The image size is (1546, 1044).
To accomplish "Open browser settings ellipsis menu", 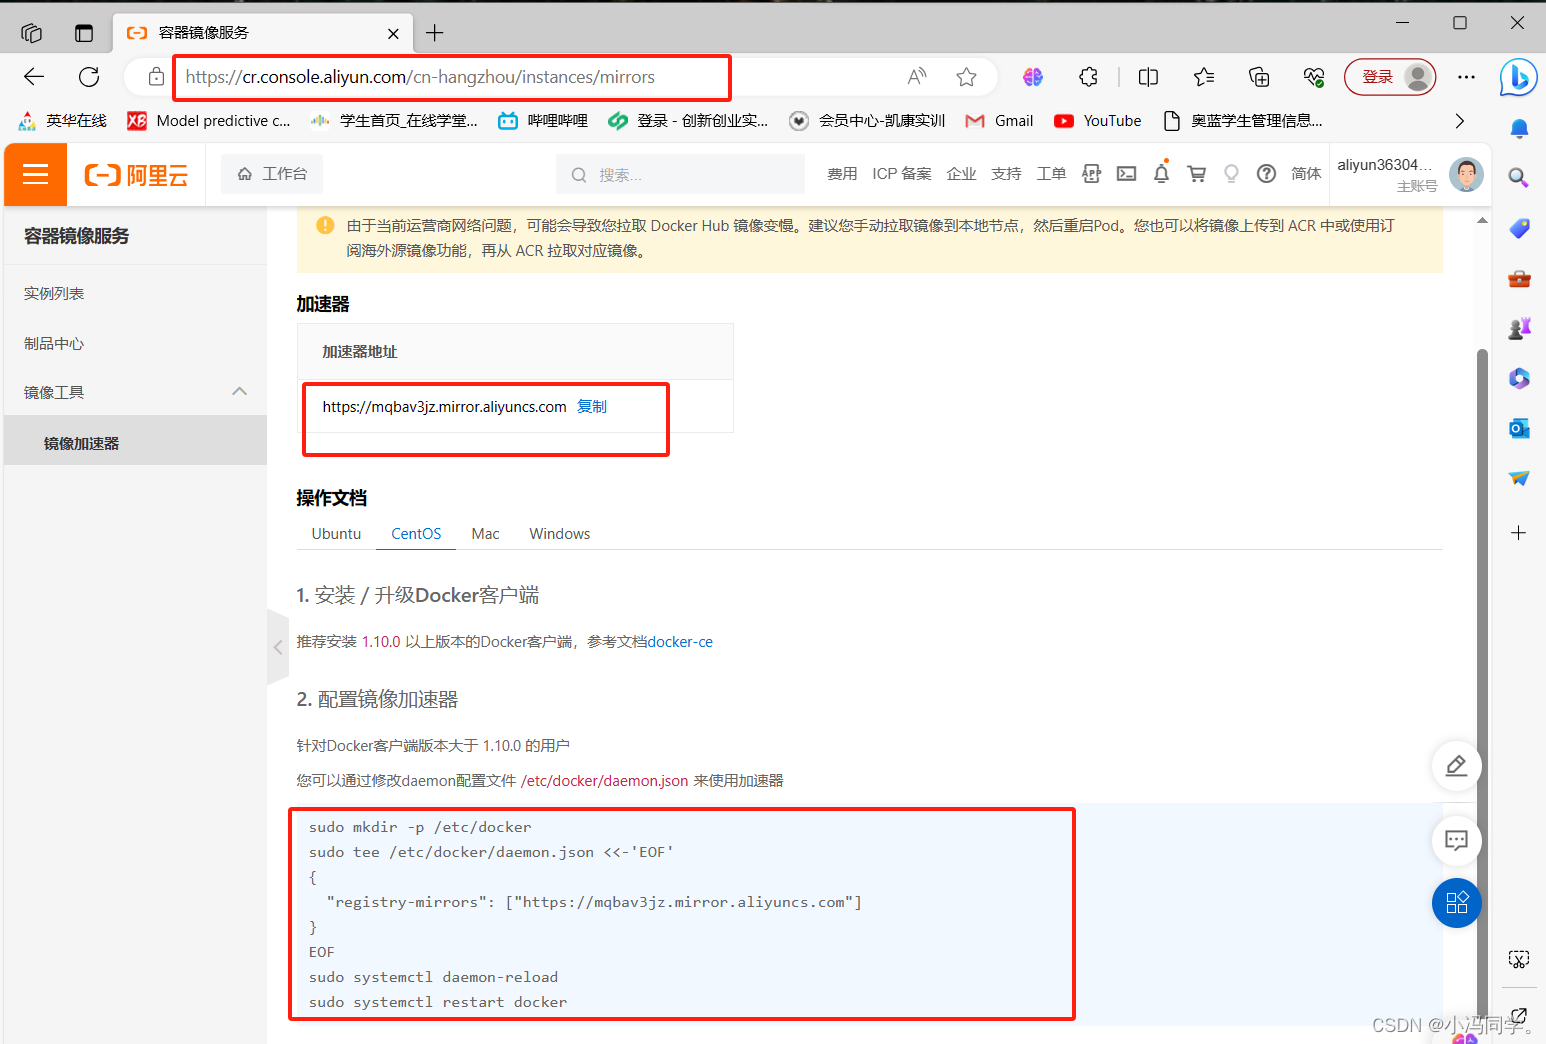I will (x=1466, y=77).
